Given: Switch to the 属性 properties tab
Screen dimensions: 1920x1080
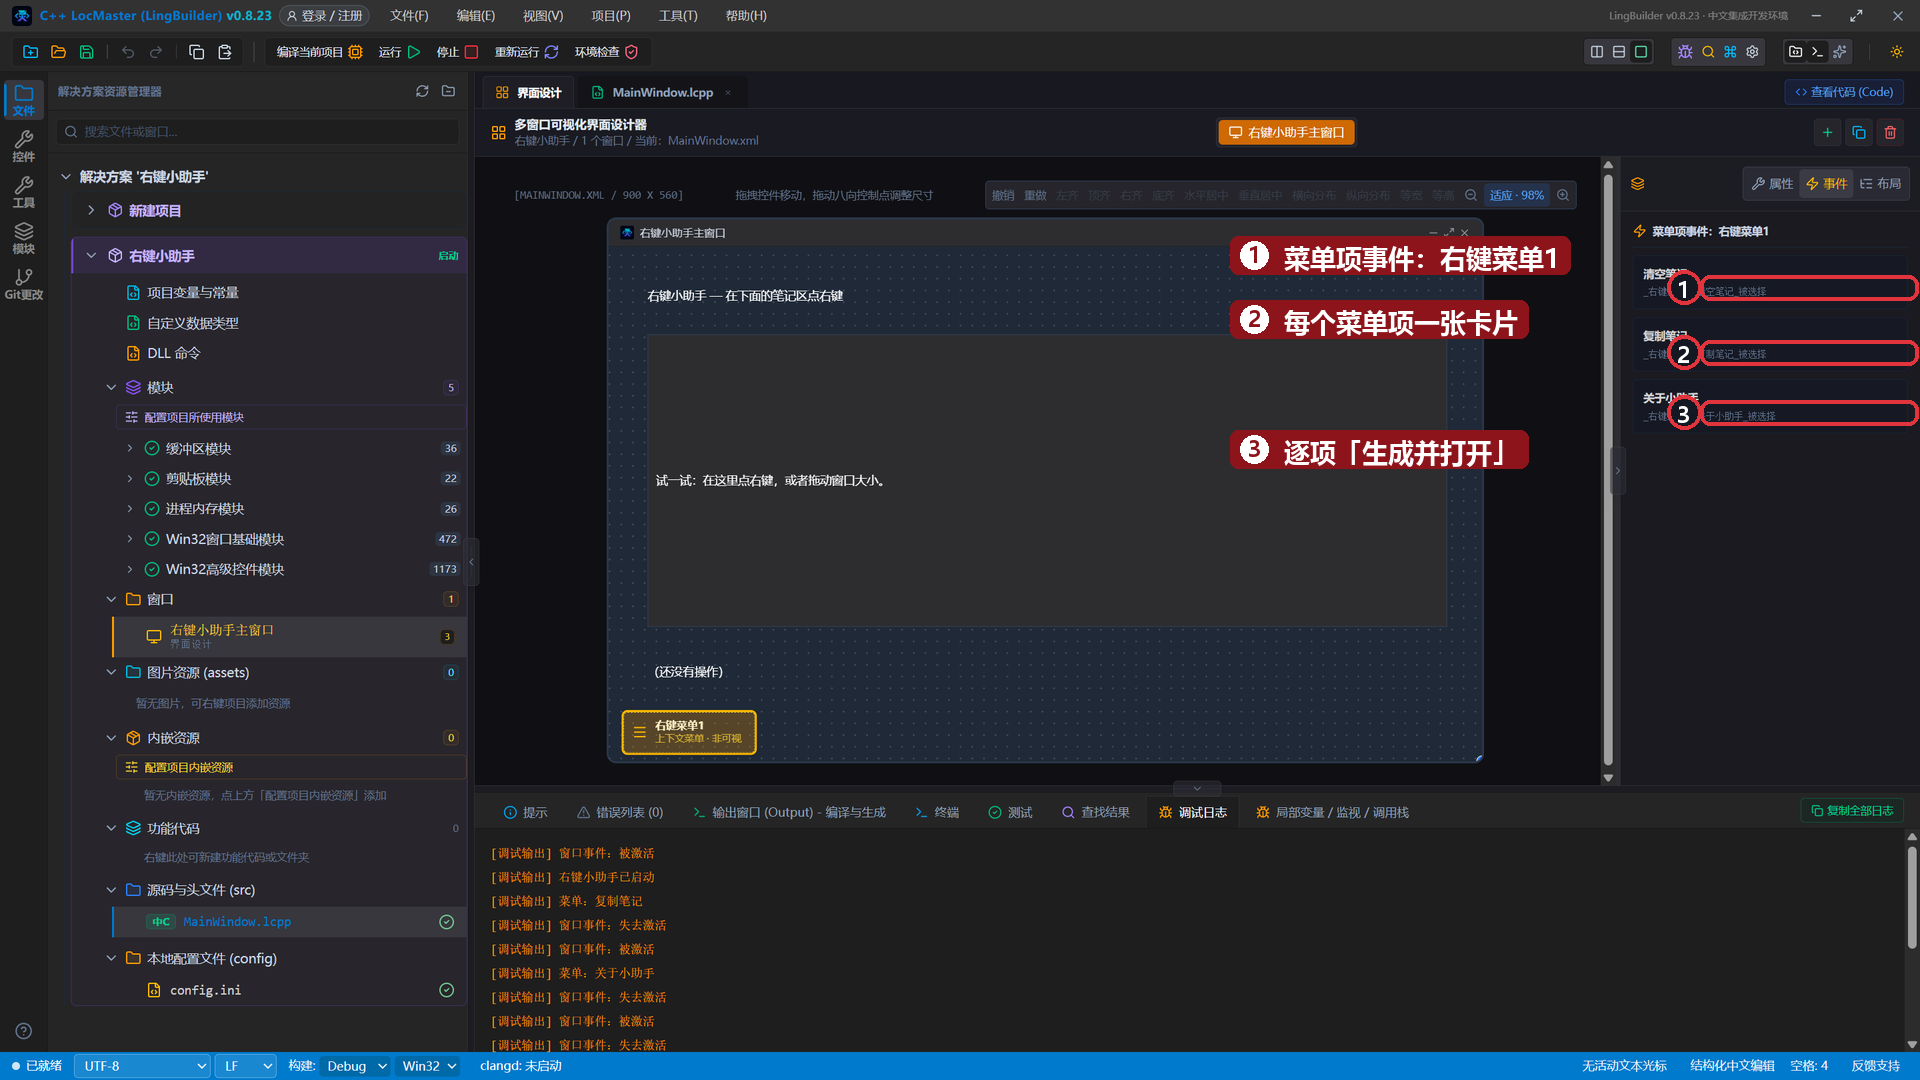Looking at the screenshot, I should point(1772,184).
